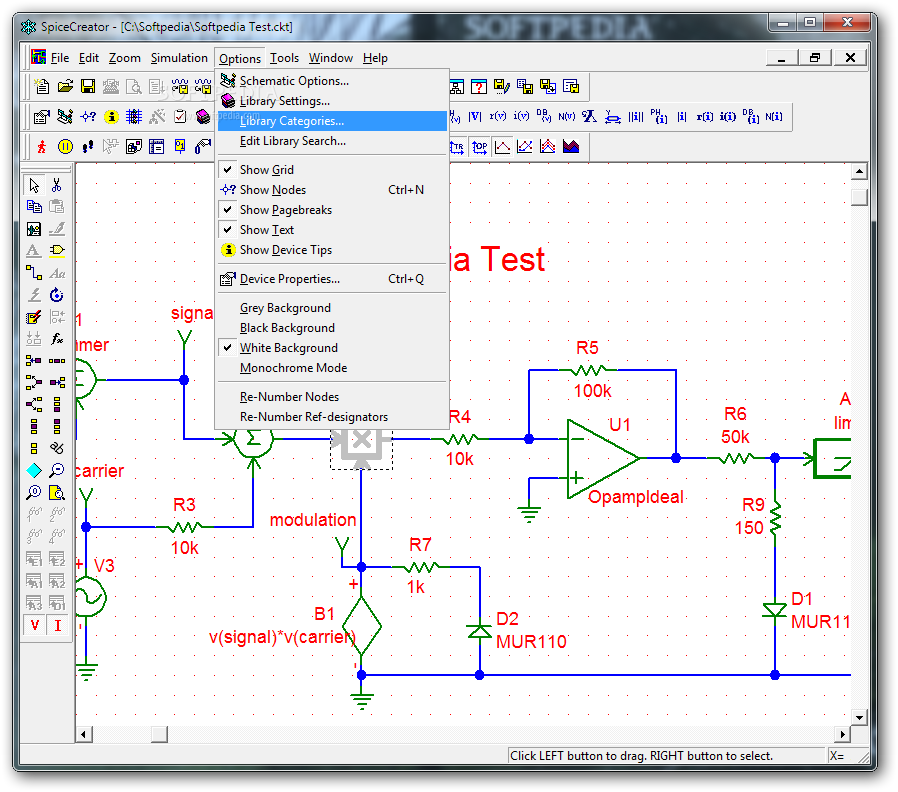Select the Black Background option
The height and width of the screenshot is (792, 898).
[332, 328]
